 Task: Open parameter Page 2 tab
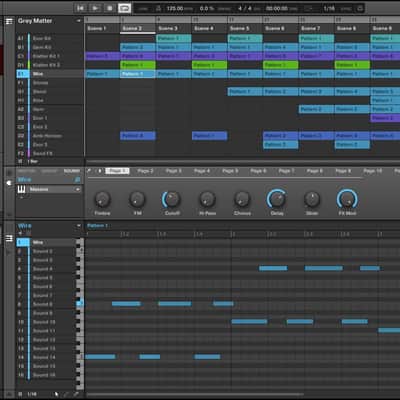145,171
